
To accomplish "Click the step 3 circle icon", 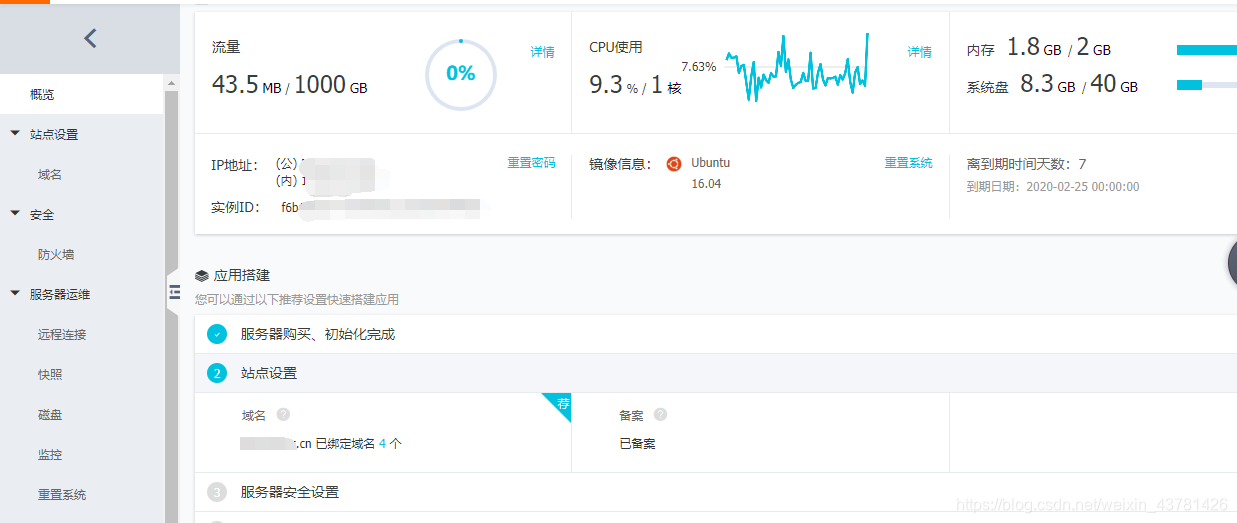I will tap(217, 492).
